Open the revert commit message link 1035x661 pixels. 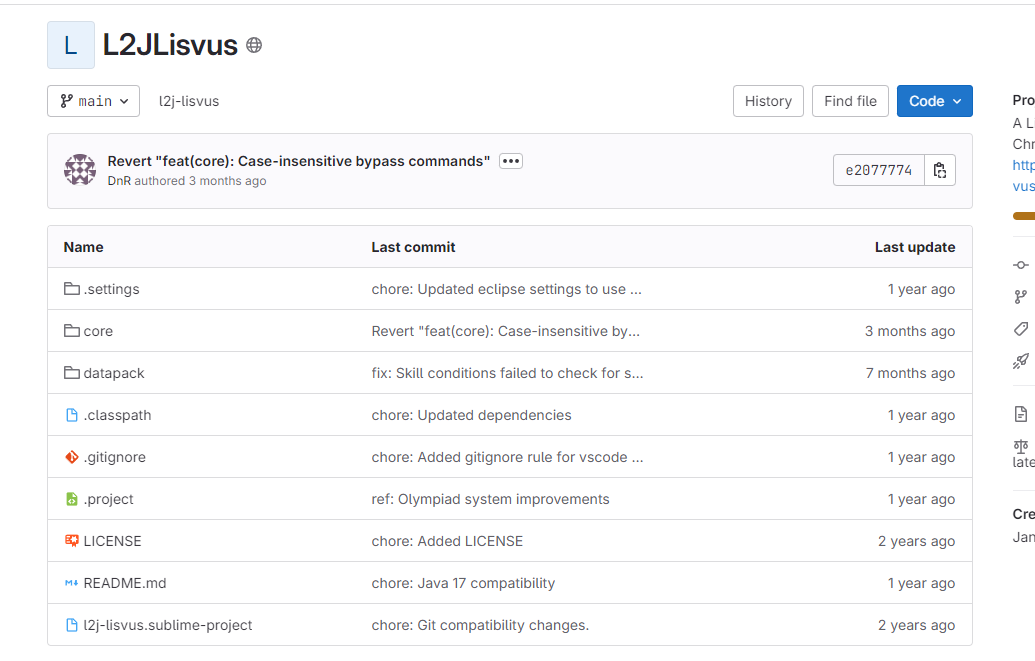tap(299, 161)
